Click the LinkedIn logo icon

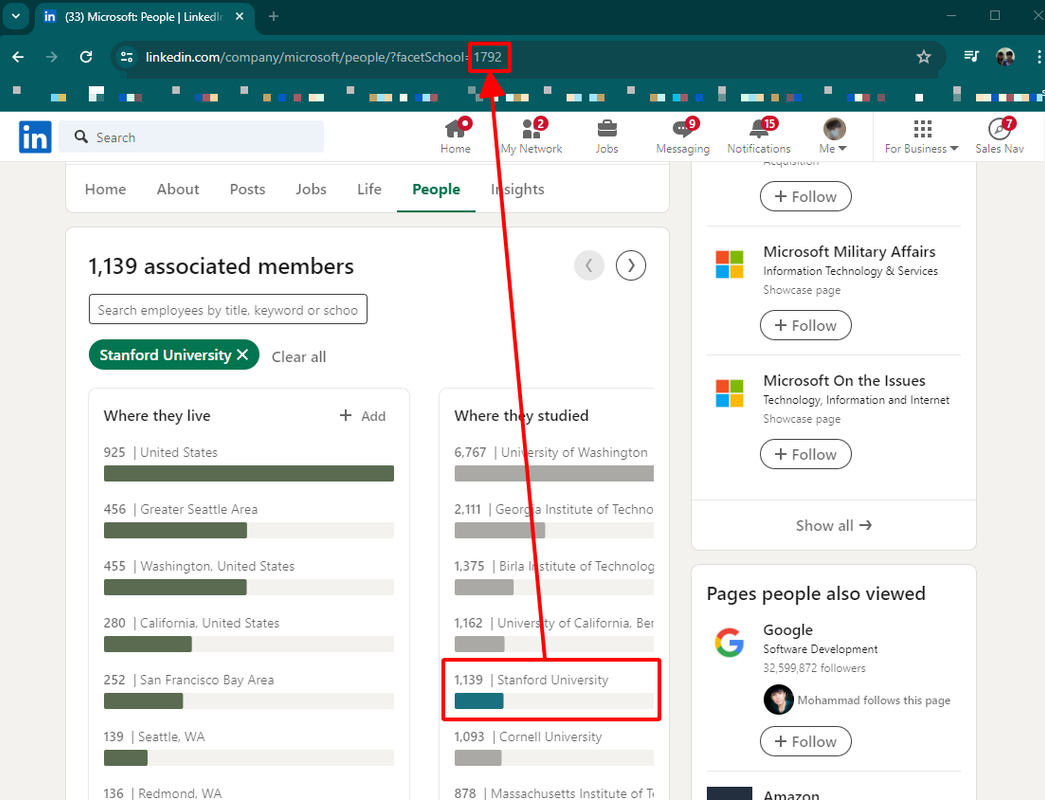click(x=35, y=137)
